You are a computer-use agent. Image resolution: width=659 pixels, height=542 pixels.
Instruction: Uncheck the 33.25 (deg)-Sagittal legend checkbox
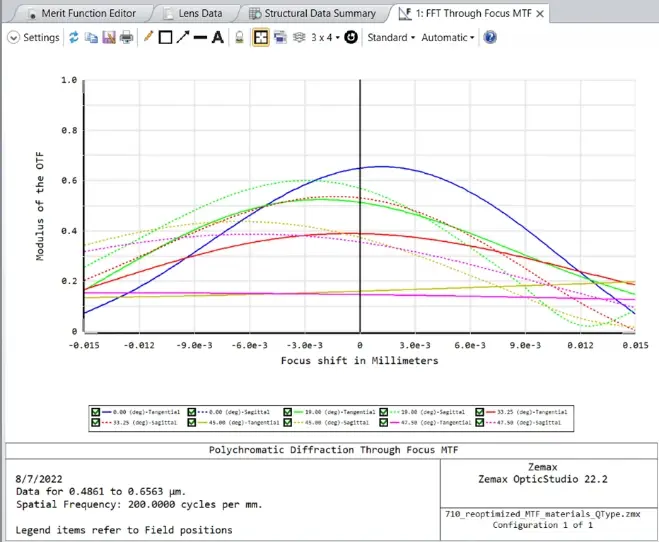pyautogui.click(x=95, y=422)
